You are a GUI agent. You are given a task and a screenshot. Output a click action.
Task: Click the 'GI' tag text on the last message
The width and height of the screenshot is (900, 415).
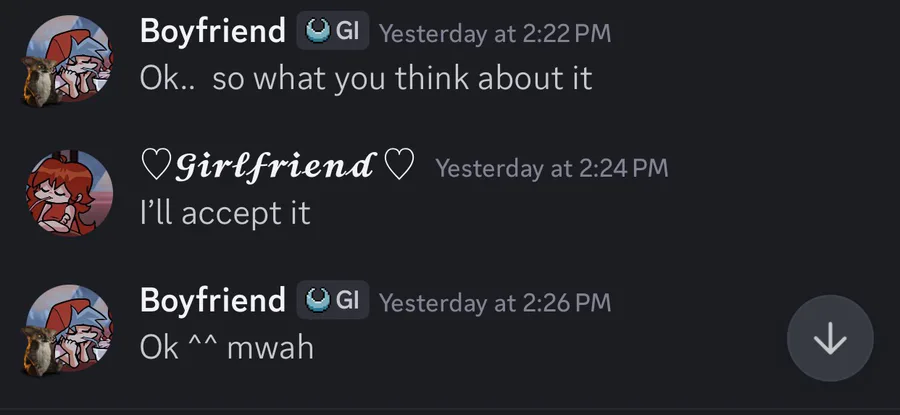[348, 300]
